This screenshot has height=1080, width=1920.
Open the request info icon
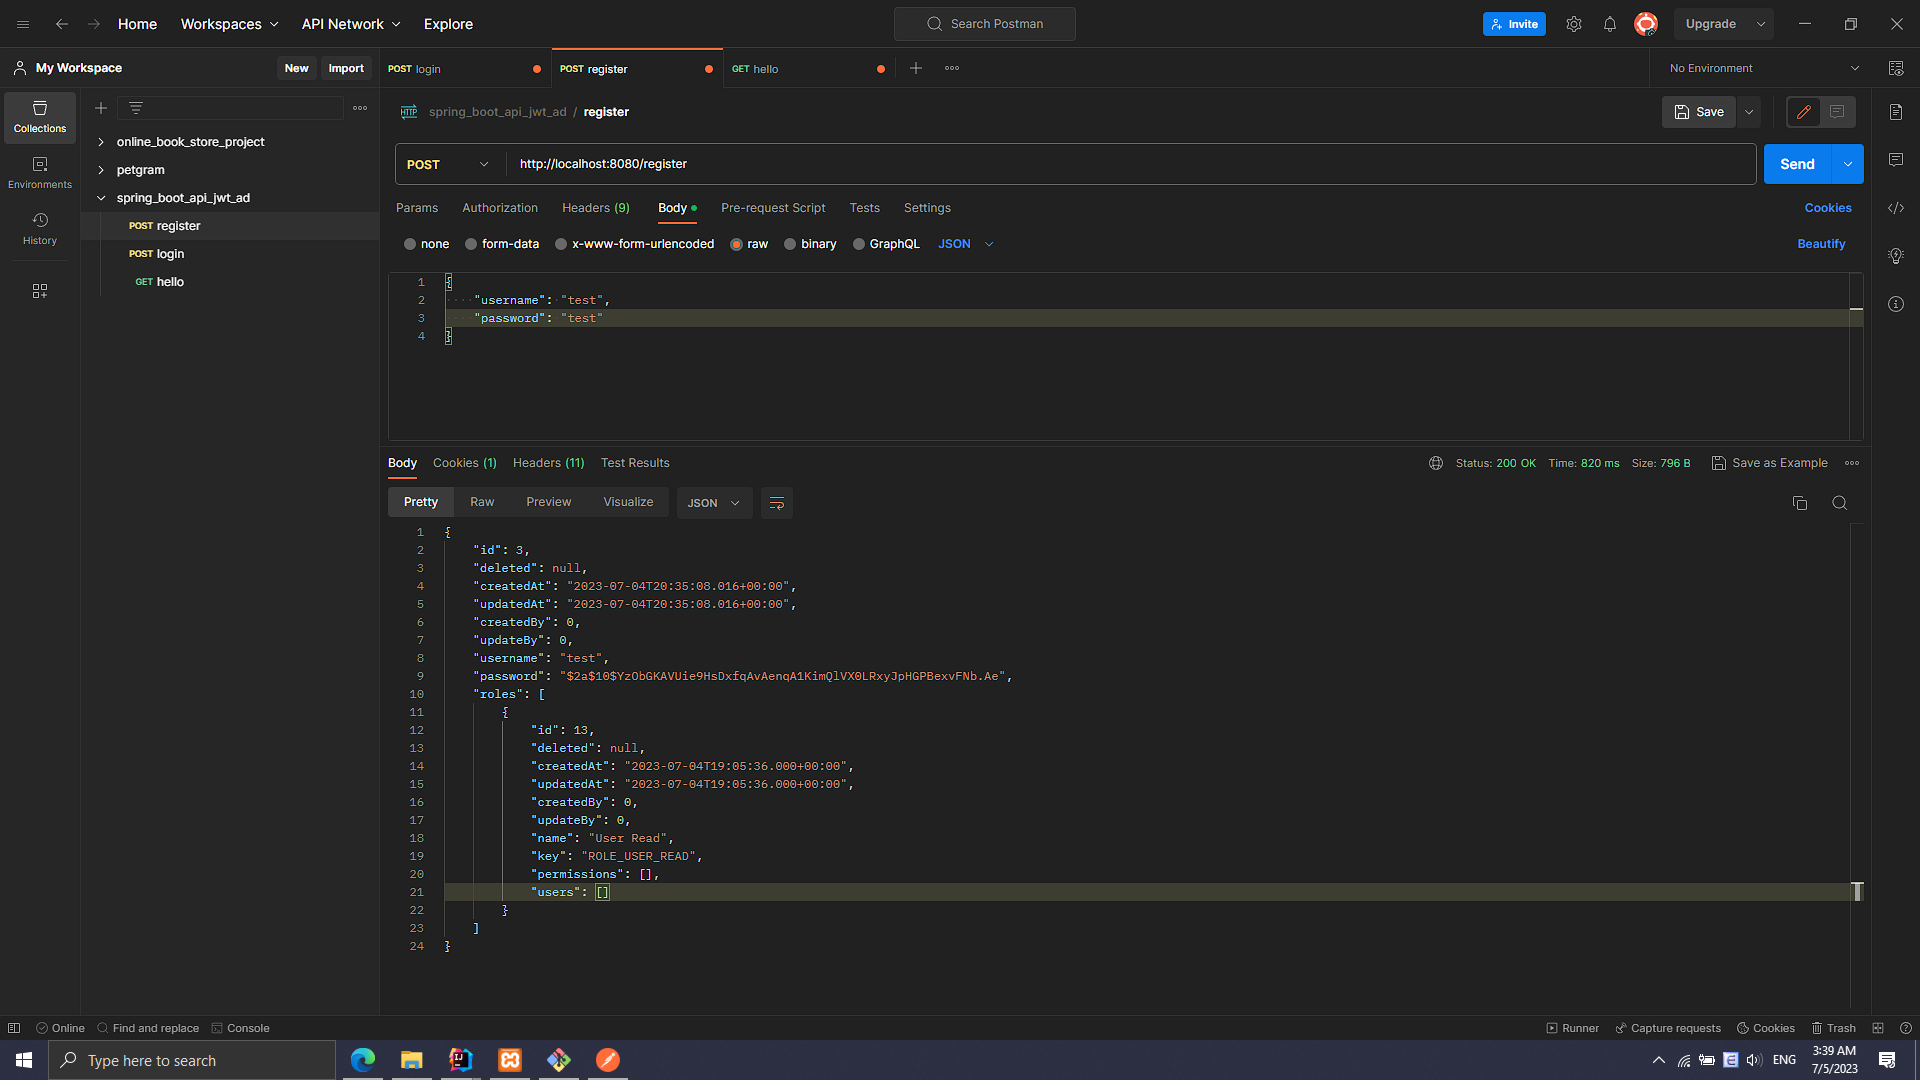[1896, 304]
